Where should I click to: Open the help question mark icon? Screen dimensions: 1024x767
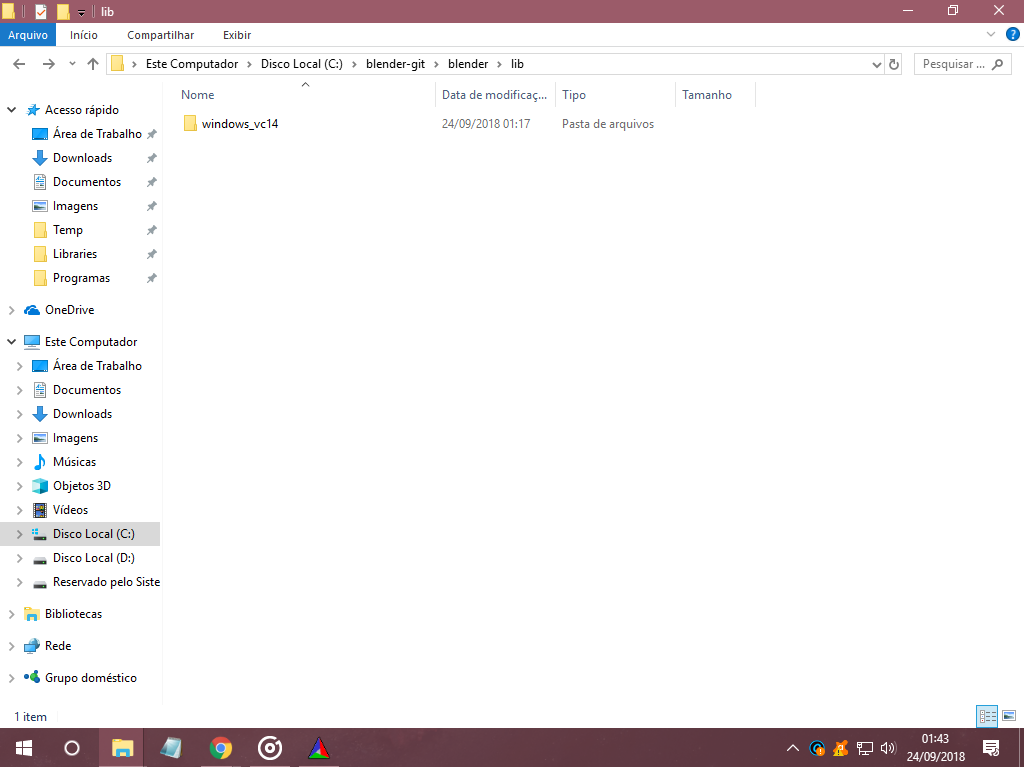click(x=1012, y=34)
